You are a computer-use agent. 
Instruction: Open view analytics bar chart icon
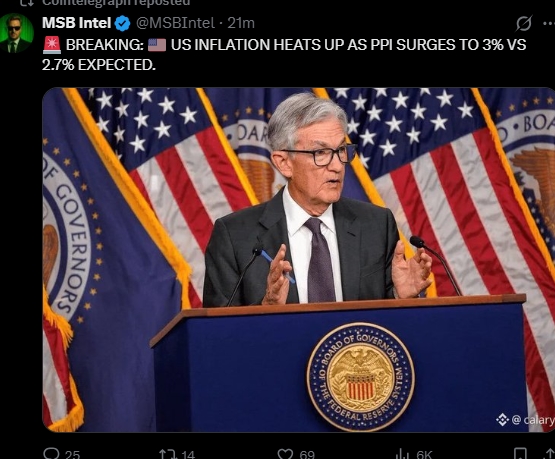[402, 454]
